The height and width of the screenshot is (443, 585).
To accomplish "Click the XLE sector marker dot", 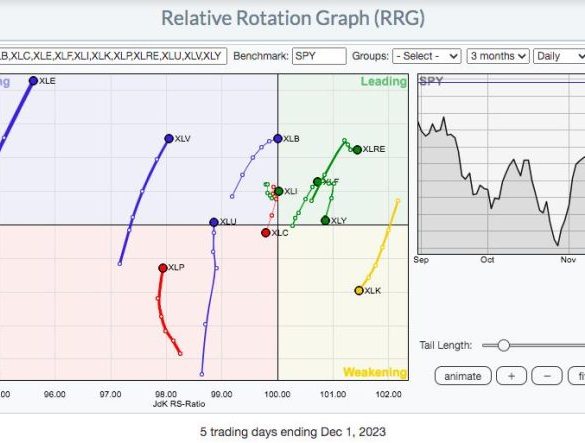I will click(x=33, y=81).
